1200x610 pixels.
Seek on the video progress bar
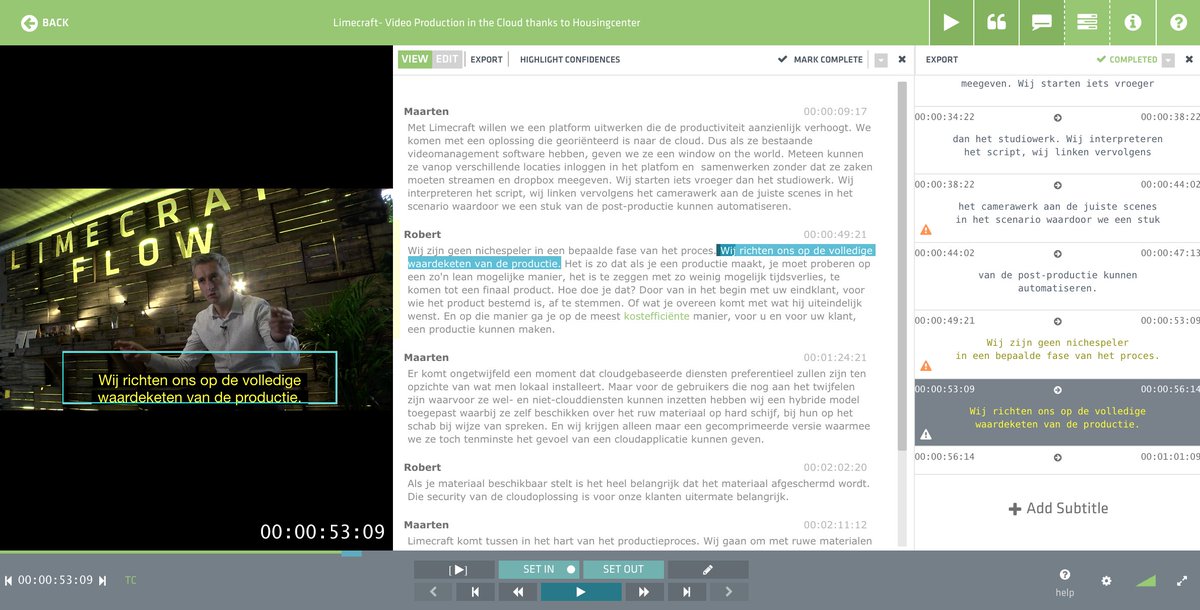[196, 553]
